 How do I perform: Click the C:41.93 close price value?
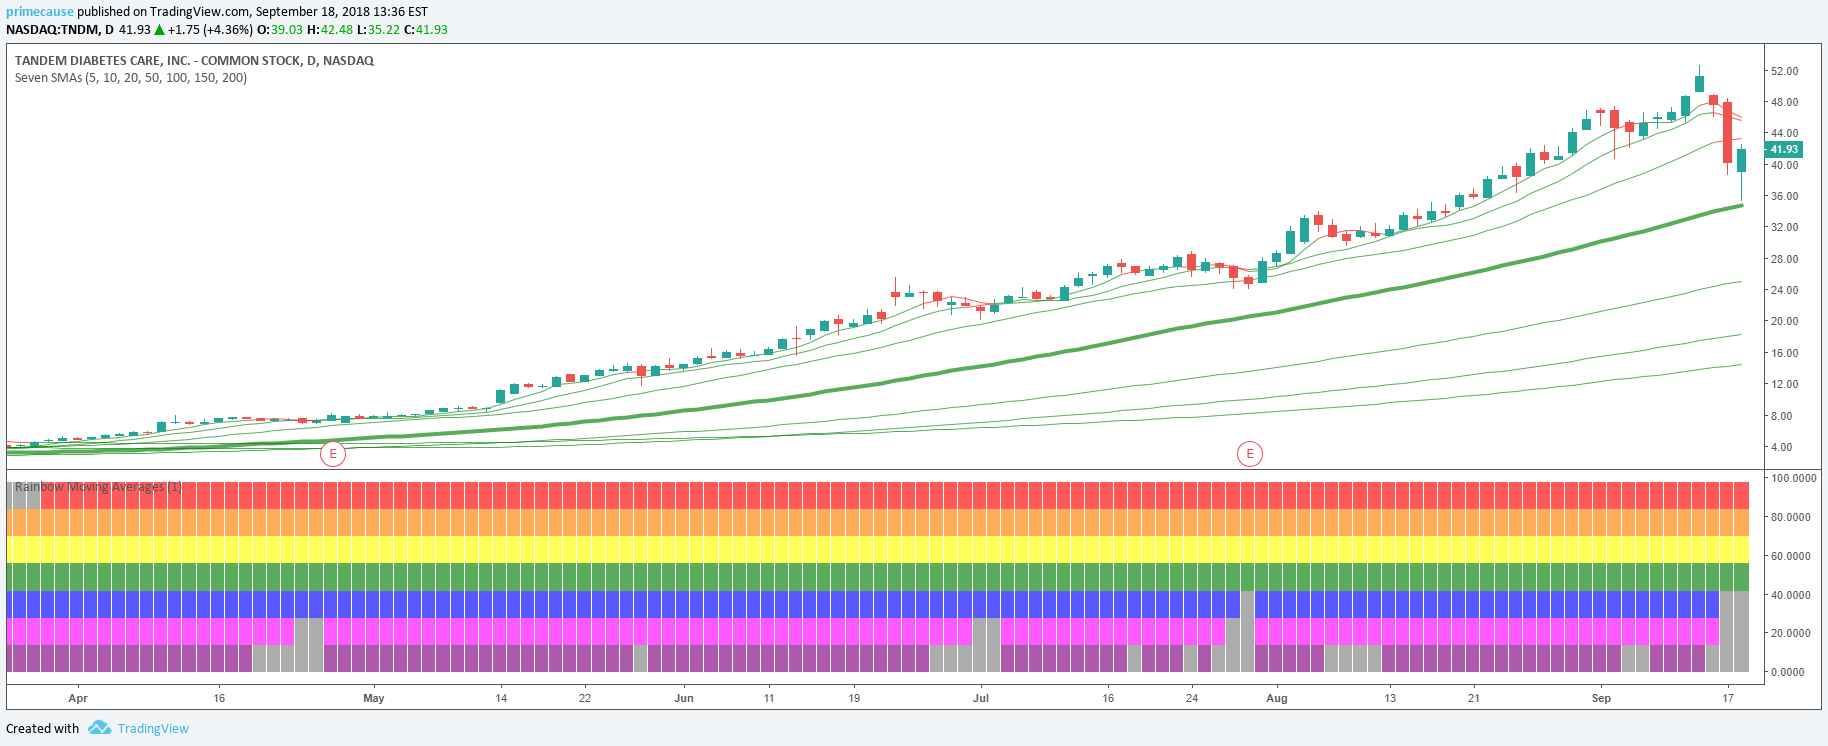pyautogui.click(x=426, y=30)
